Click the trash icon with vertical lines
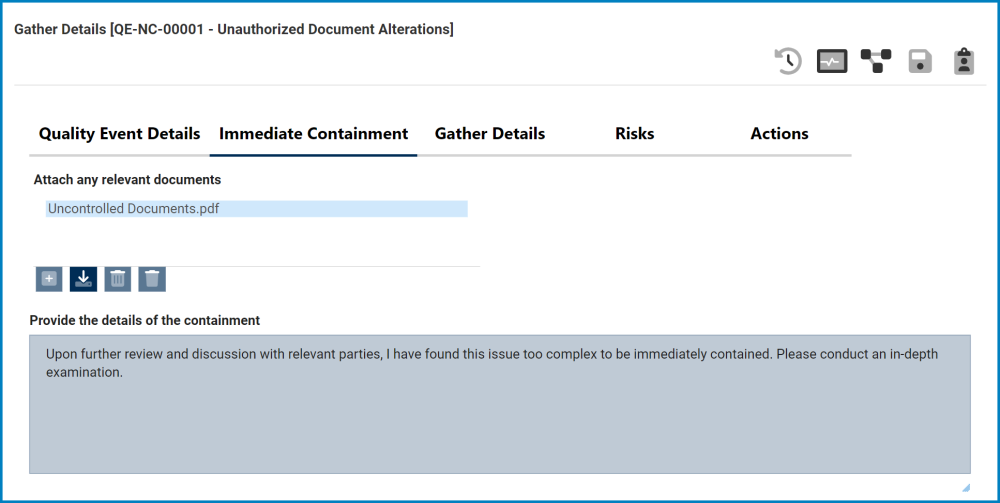This screenshot has height=503, width=1000. [x=118, y=279]
